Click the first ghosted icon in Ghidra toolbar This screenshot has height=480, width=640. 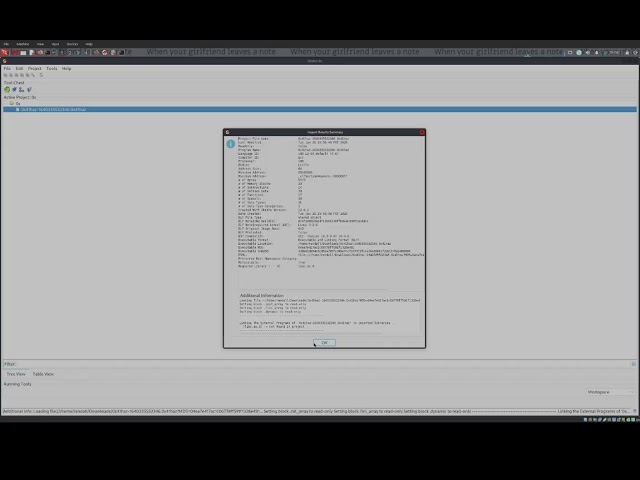tap(6, 75)
